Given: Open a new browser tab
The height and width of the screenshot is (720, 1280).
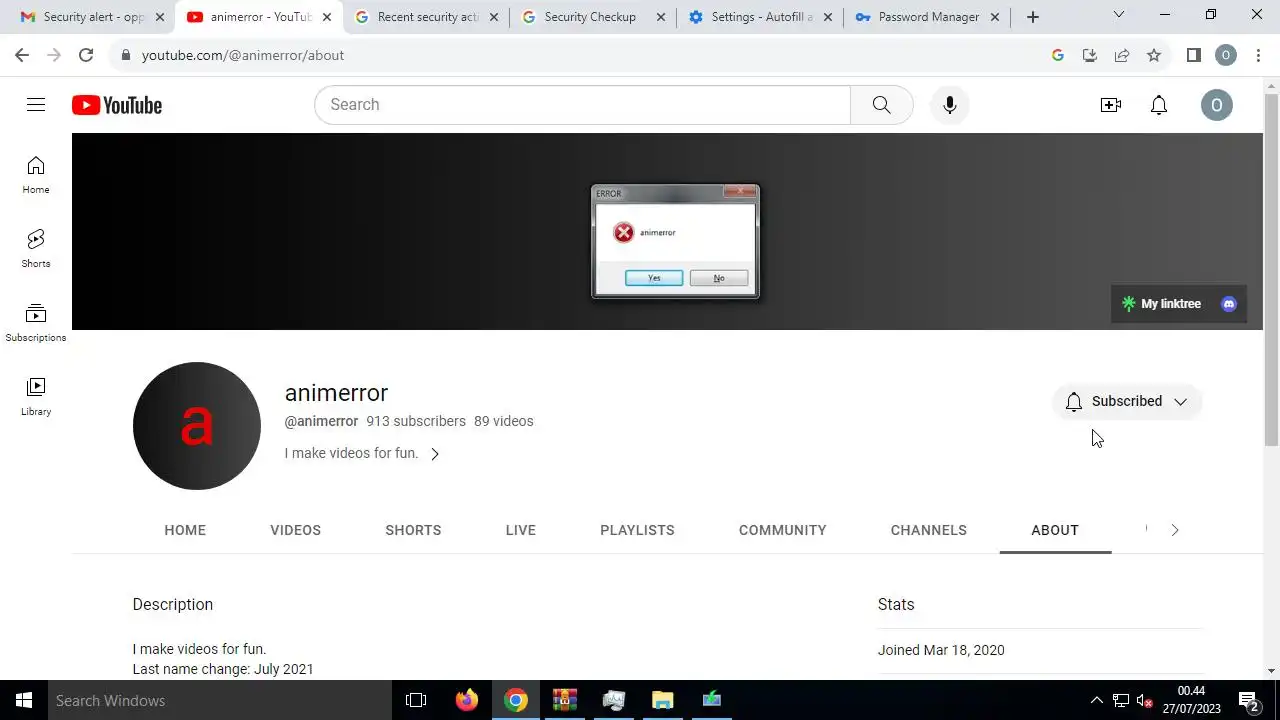Looking at the screenshot, I should pyautogui.click(x=1033, y=17).
